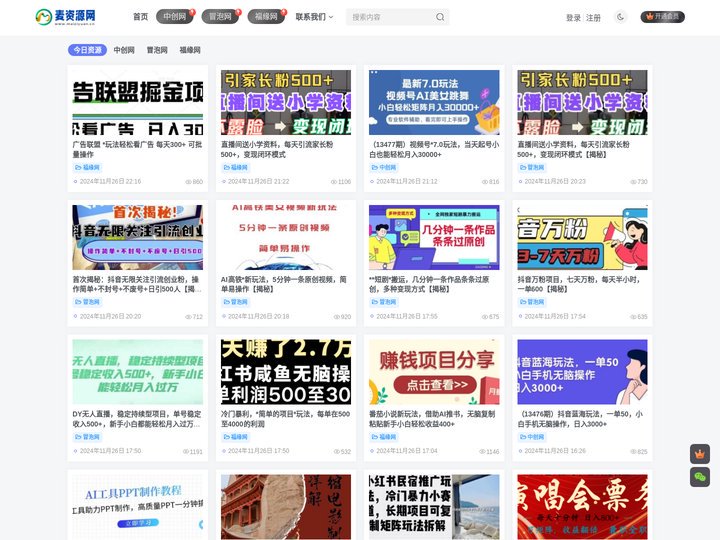Screen dimensions: 720x540
Task: Click 中创网 tag under 13476期 card
Action: click(x=532, y=437)
